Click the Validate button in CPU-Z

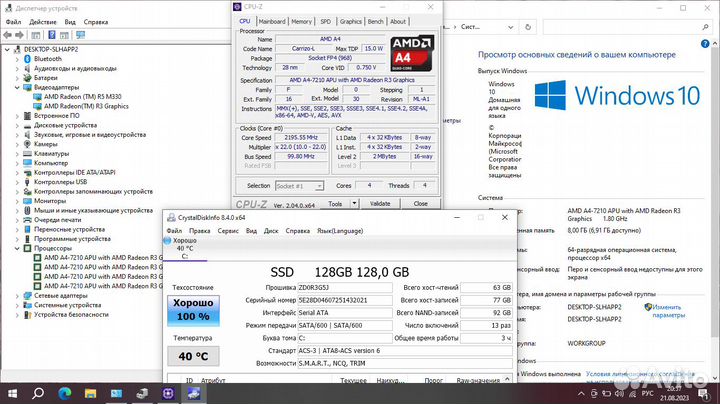point(380,204)
